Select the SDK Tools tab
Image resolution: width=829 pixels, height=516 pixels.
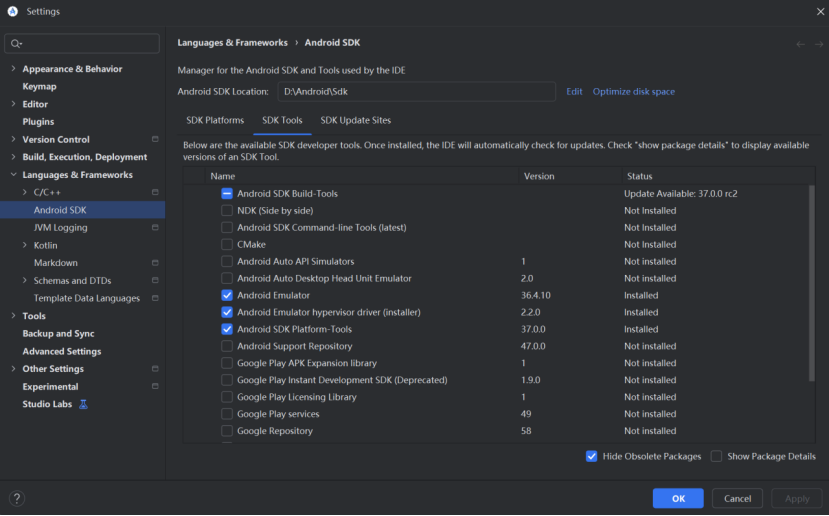tap(282, 120)
